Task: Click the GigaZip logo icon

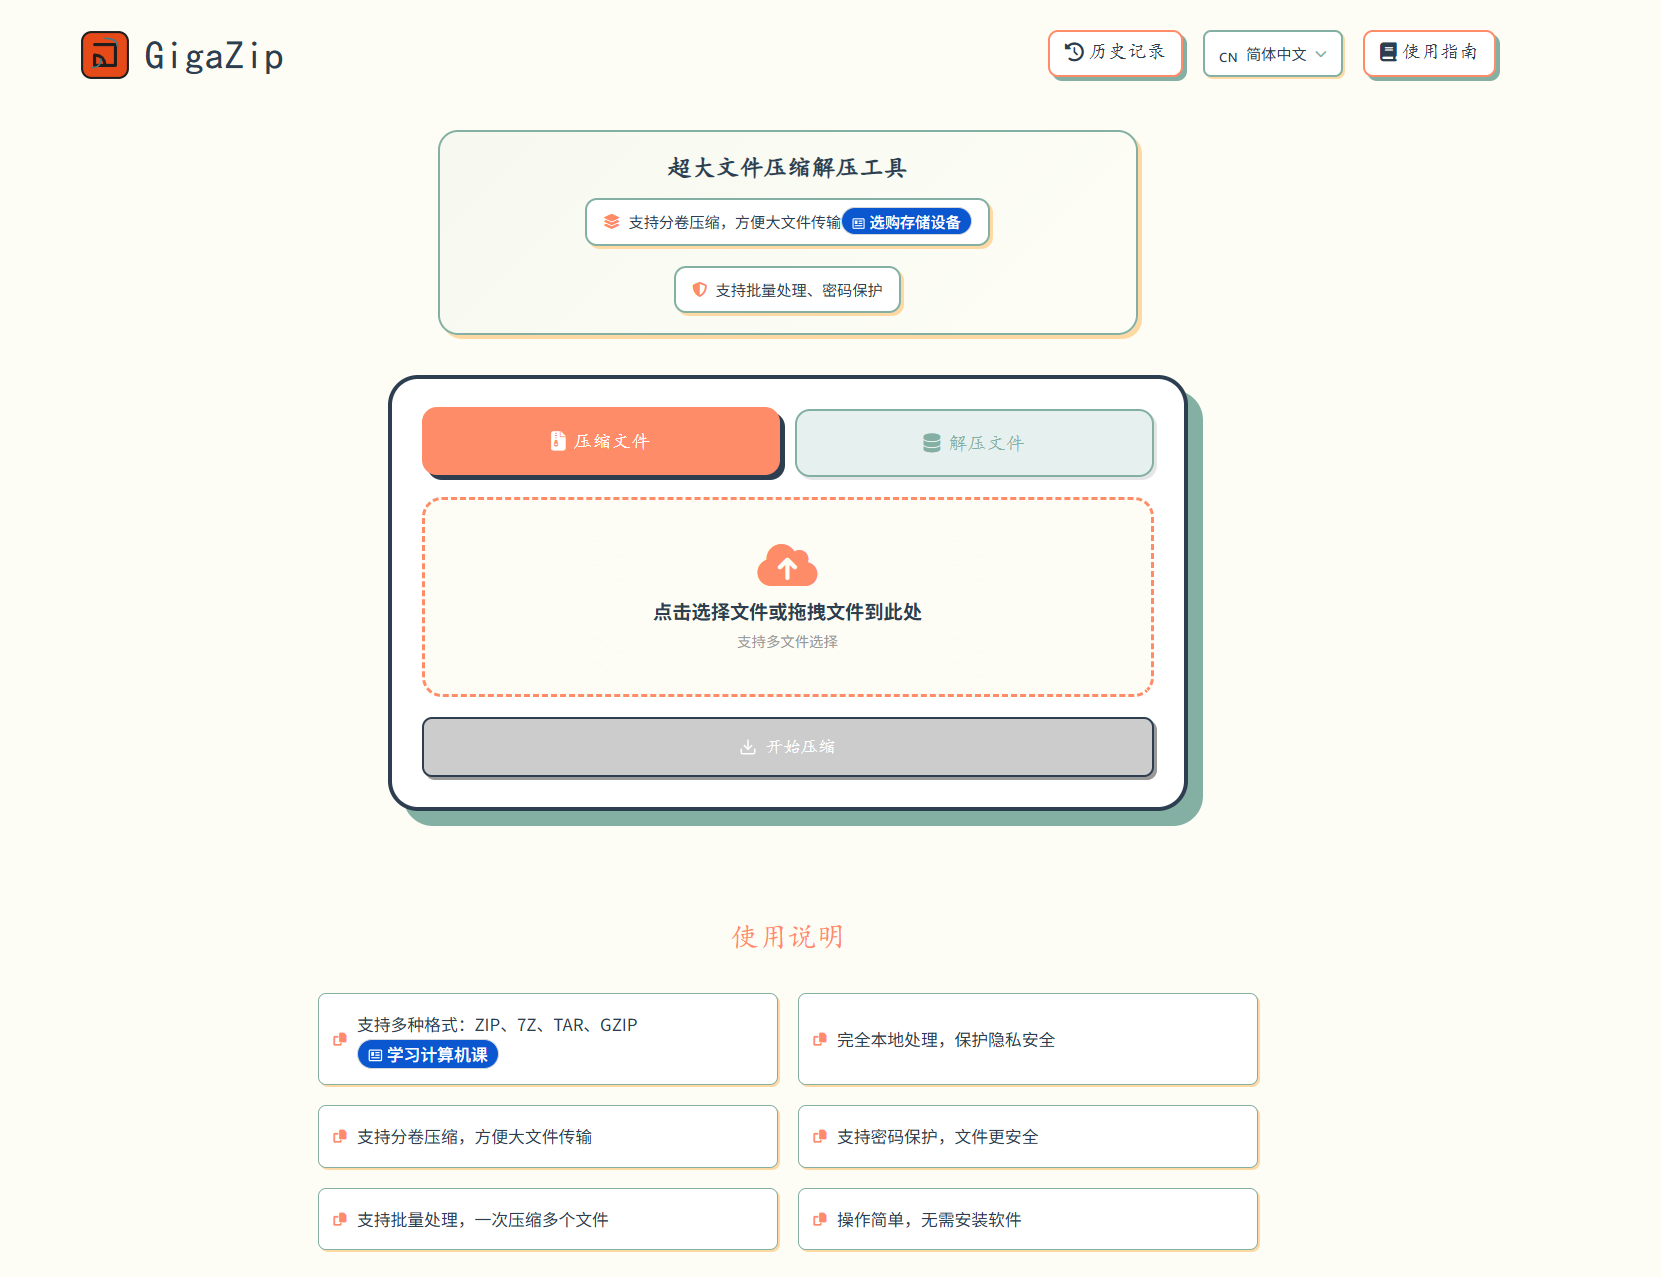Action: click(105, 55)
